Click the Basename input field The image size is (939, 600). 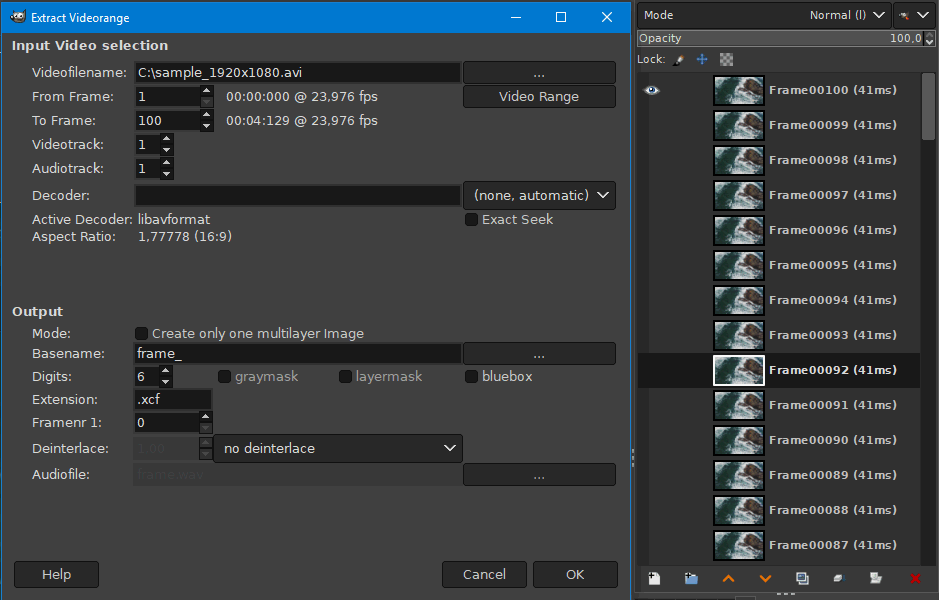(298, 354)
